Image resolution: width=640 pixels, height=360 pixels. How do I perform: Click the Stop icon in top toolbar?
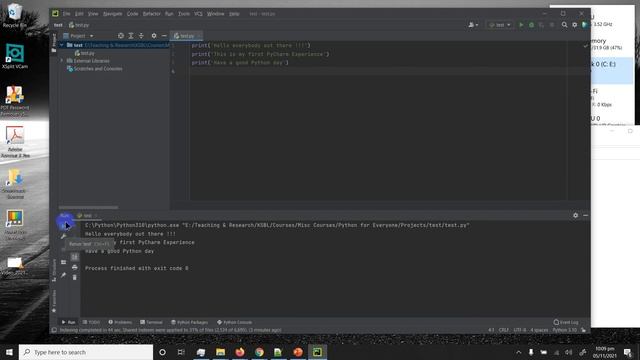click(552, 25)
